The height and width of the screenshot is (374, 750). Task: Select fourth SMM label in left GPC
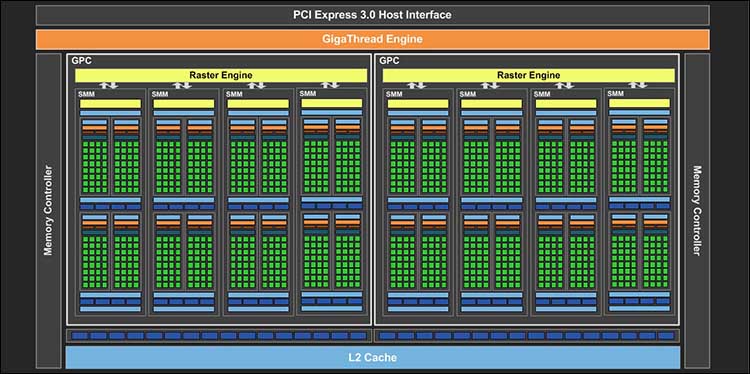(x=308, y=94)
